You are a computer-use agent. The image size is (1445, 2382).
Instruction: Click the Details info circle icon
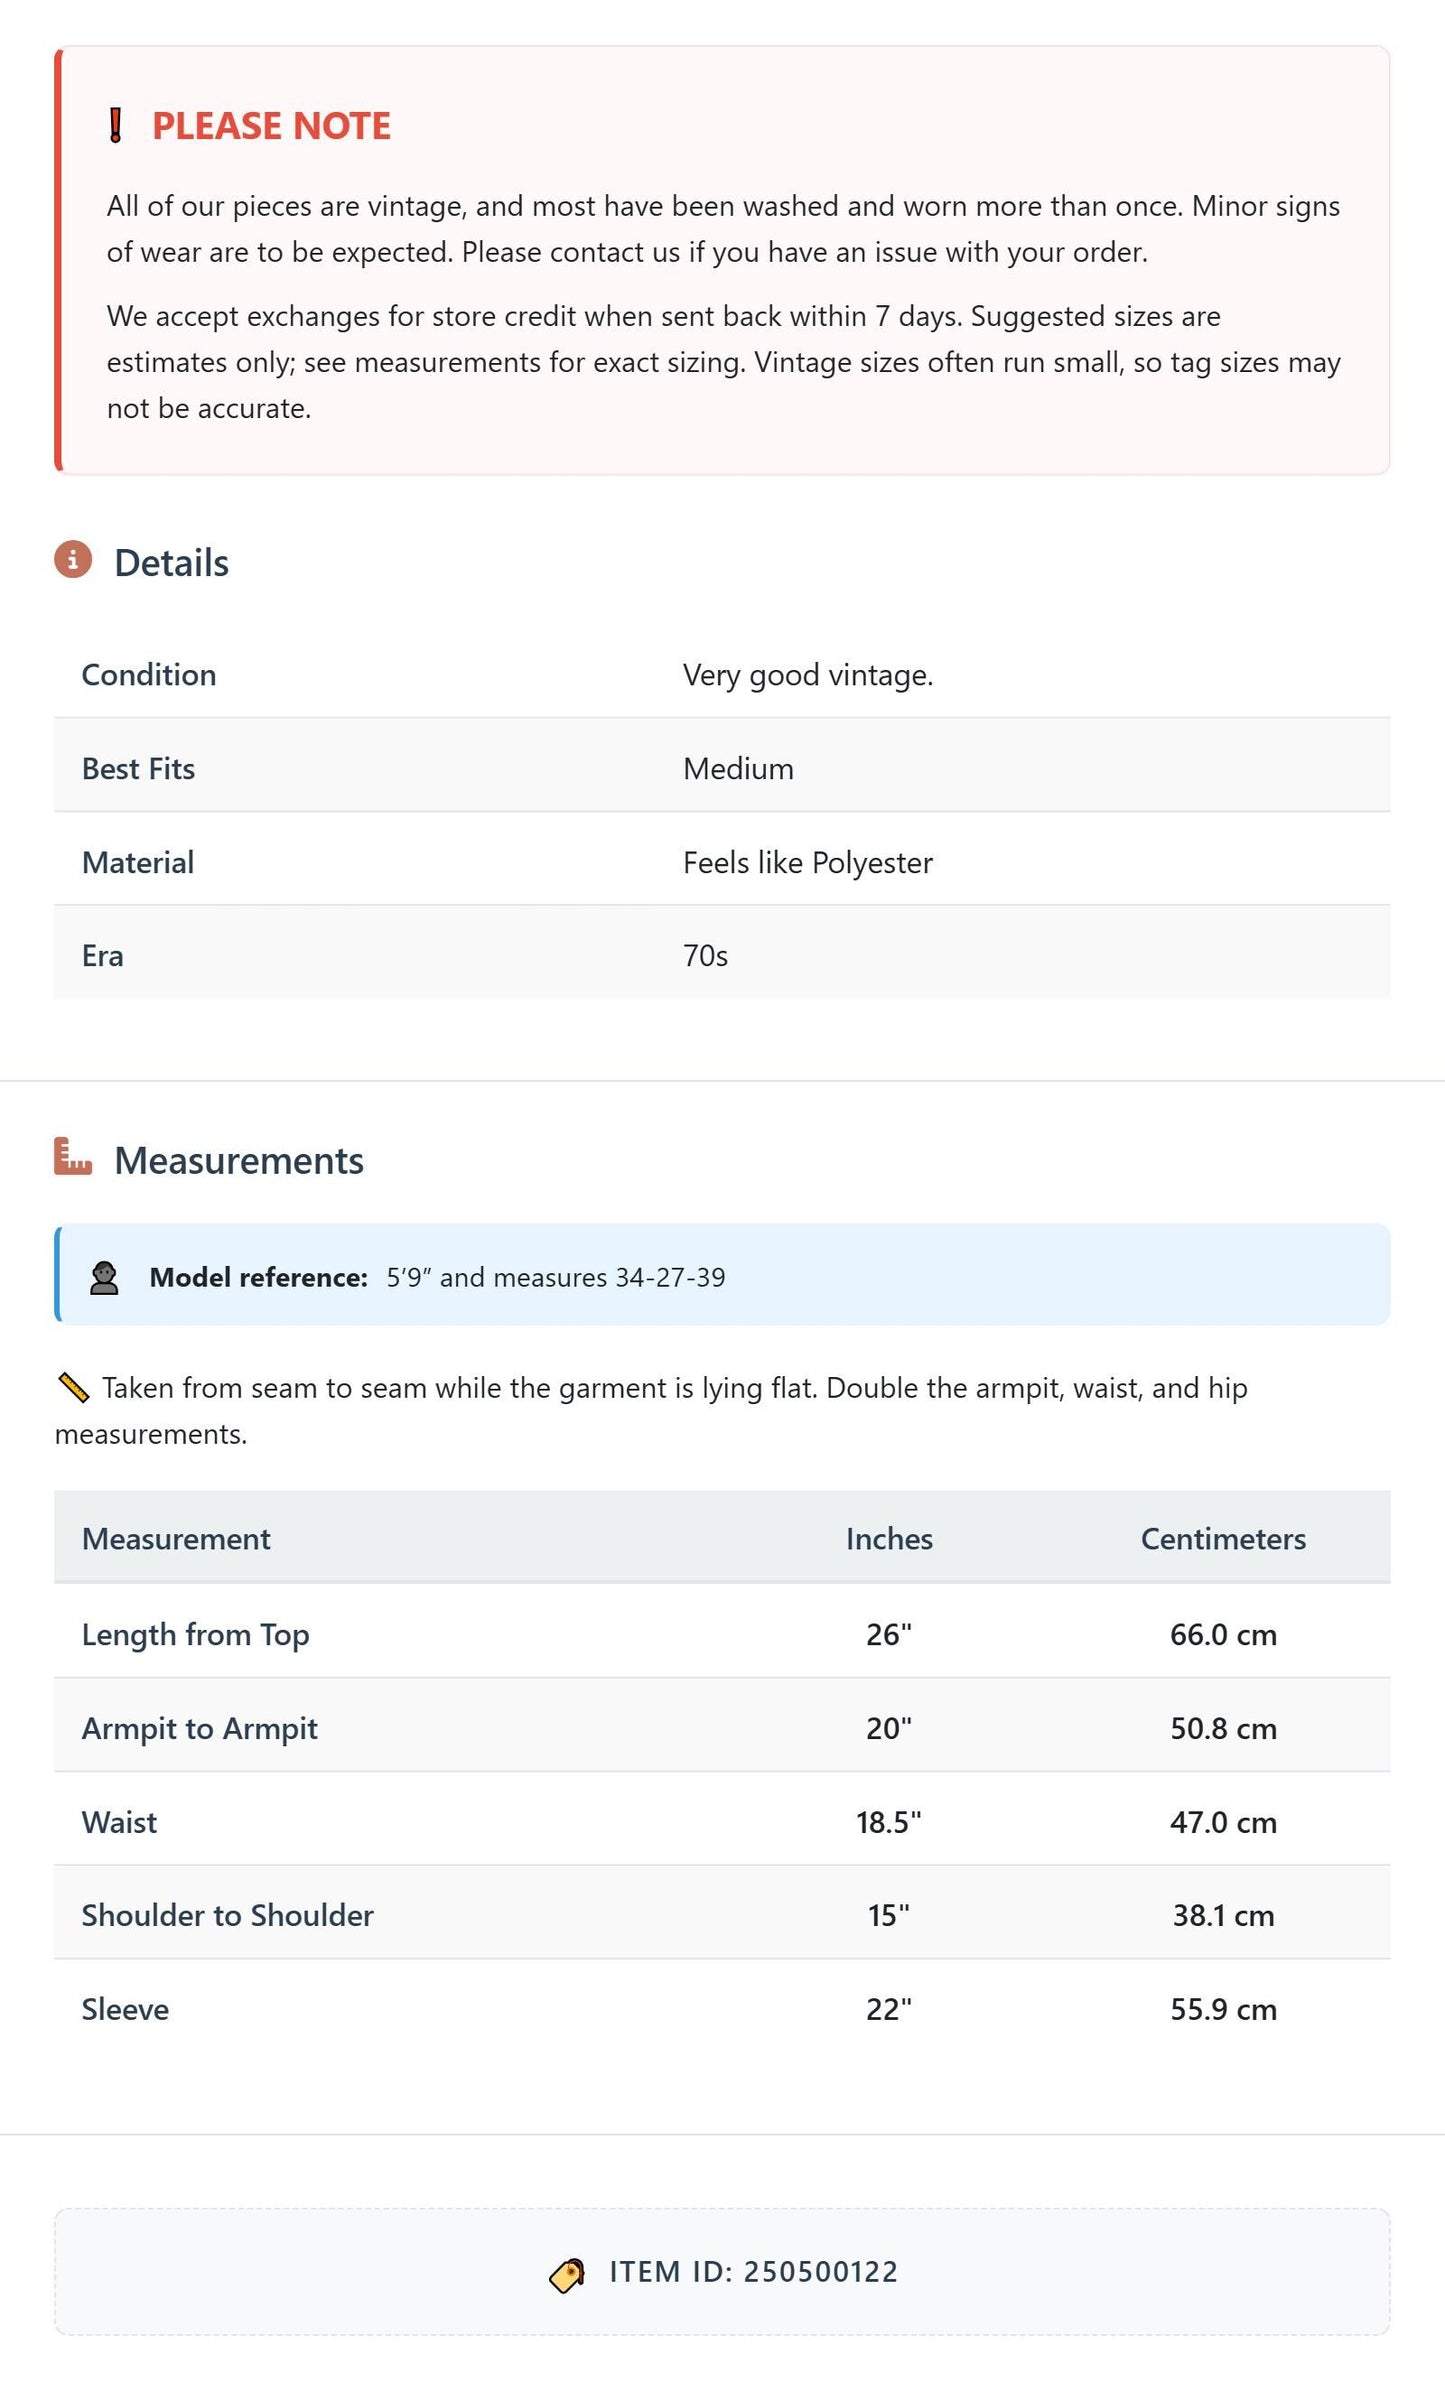coord(73,560)
